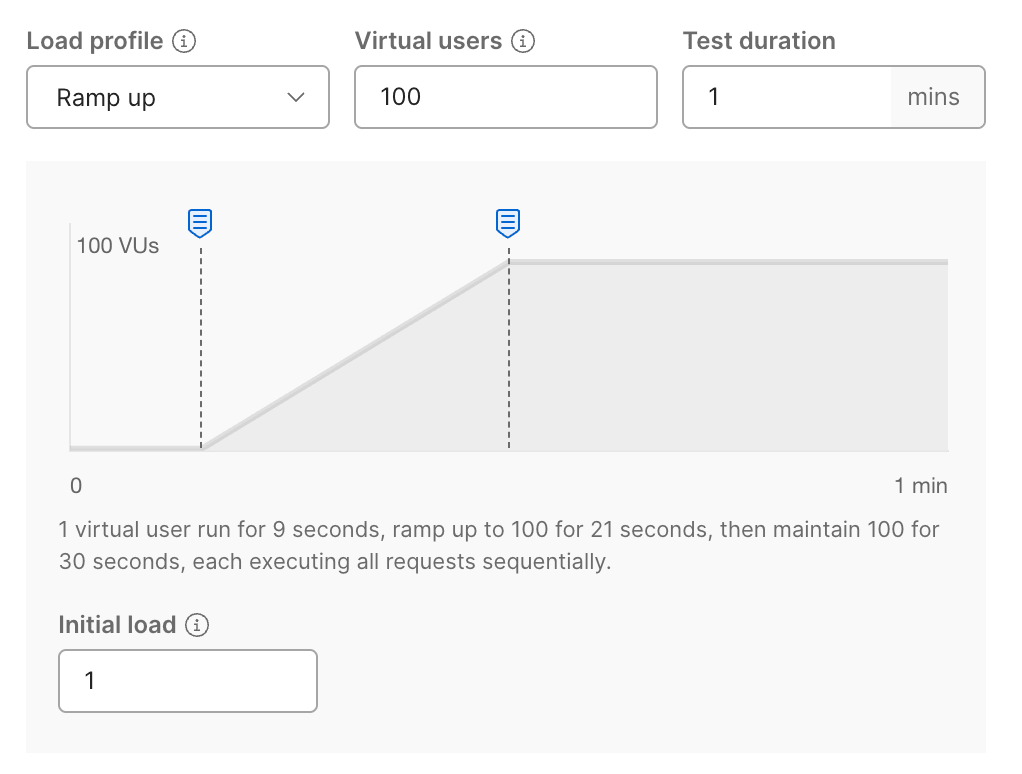Click the 0 axis start label
Screen dimensions: 1022x774
click(76, 485)
